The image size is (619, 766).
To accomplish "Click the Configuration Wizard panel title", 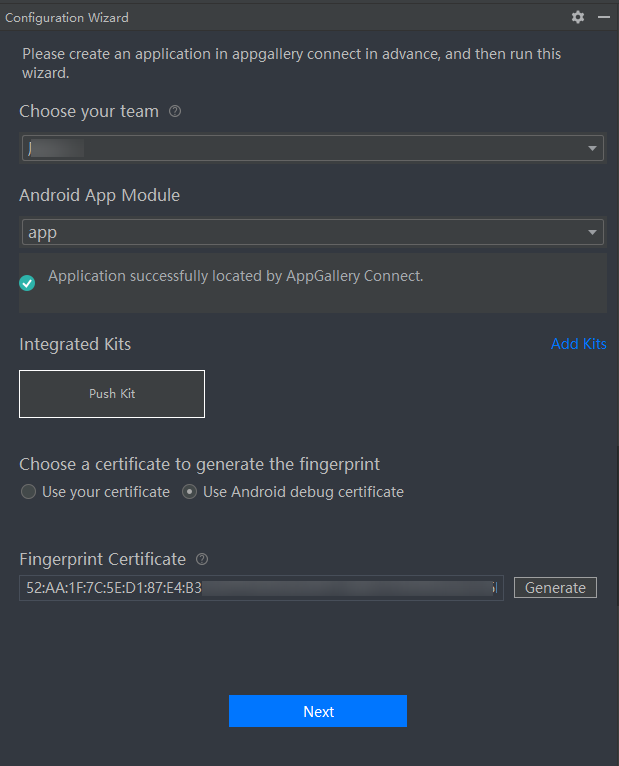I will (67, 17).
